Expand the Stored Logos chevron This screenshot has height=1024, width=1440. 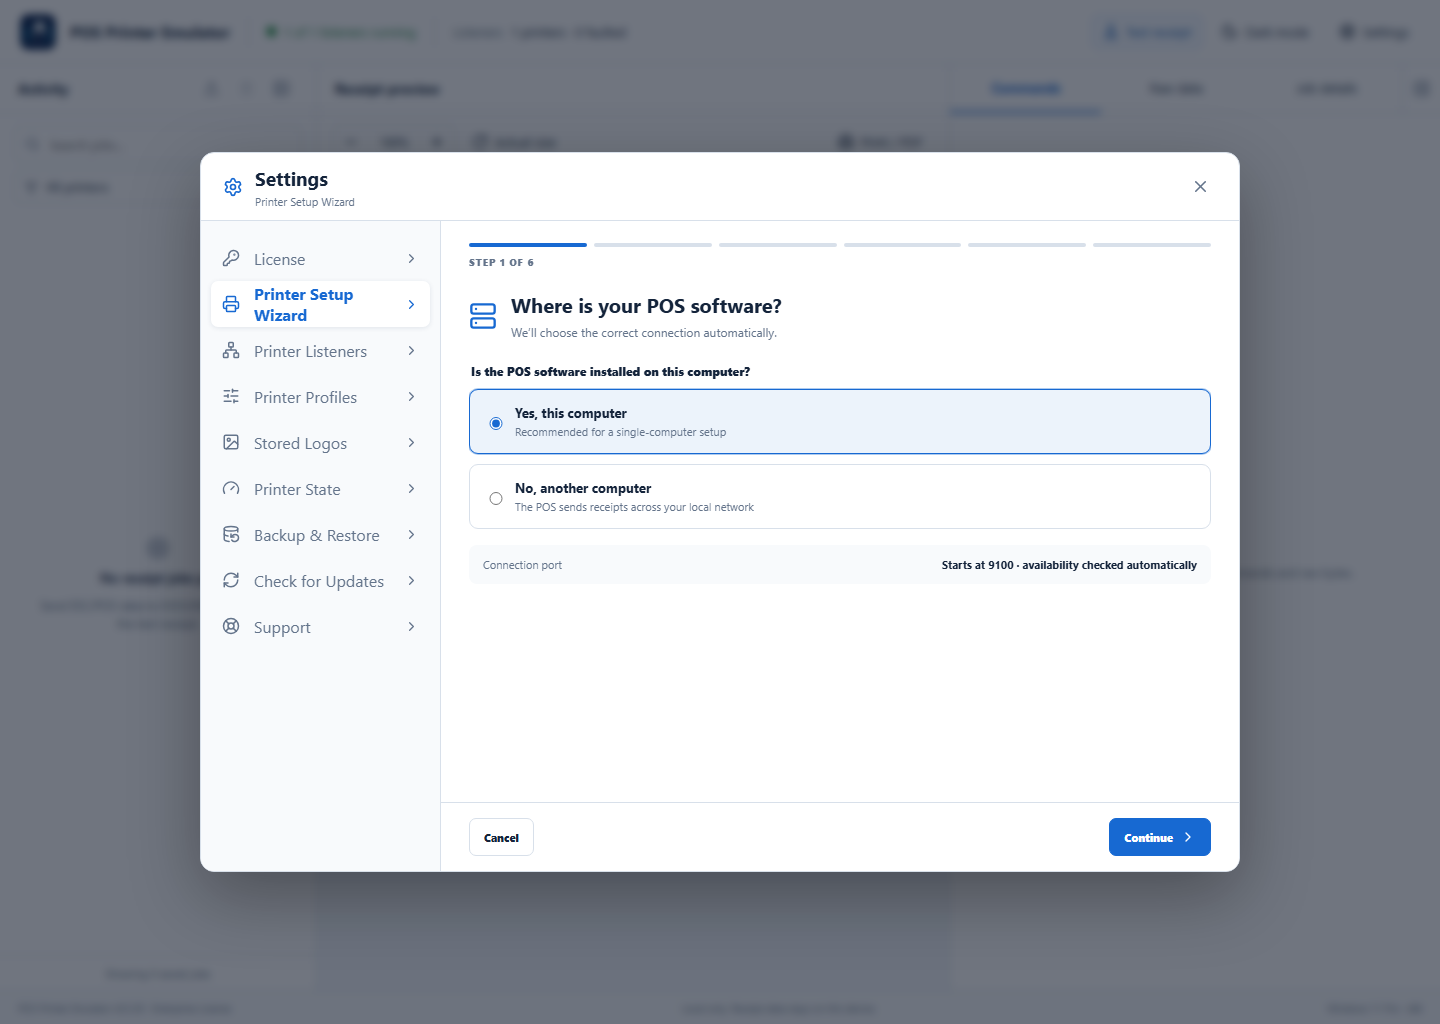[411, 443]
